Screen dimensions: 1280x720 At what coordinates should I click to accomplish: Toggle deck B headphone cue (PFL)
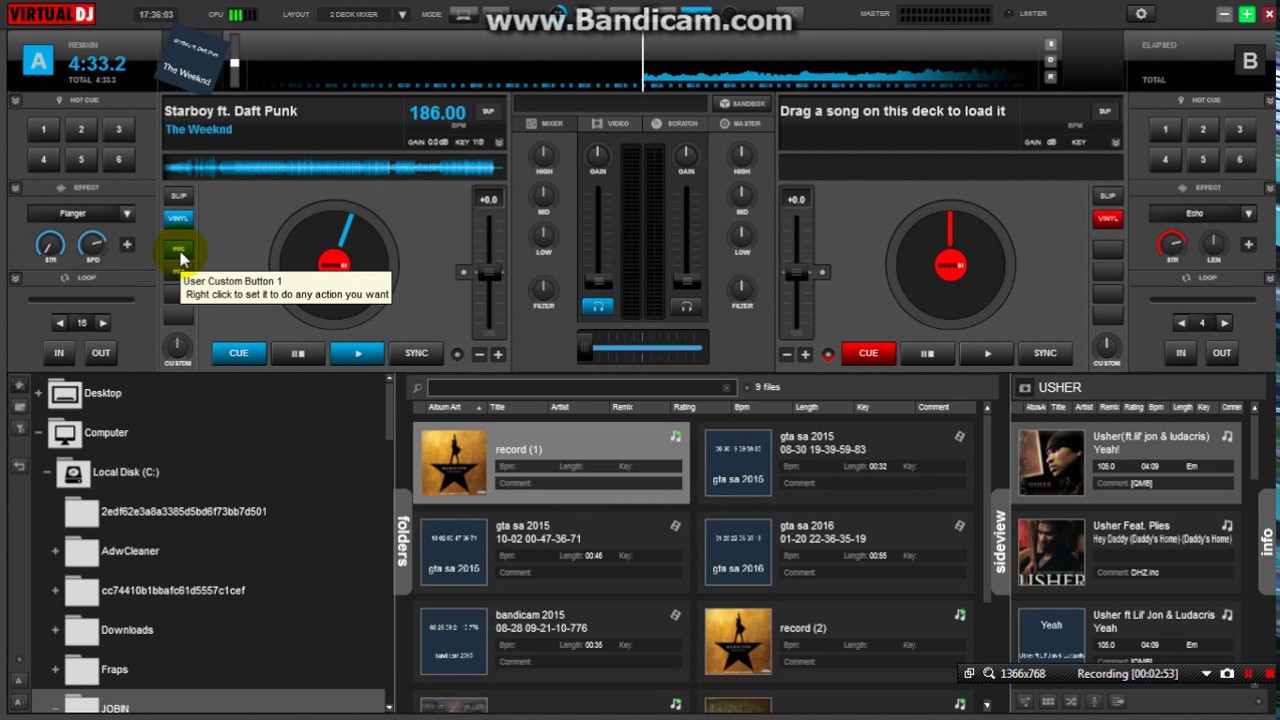tap(687, 307)
